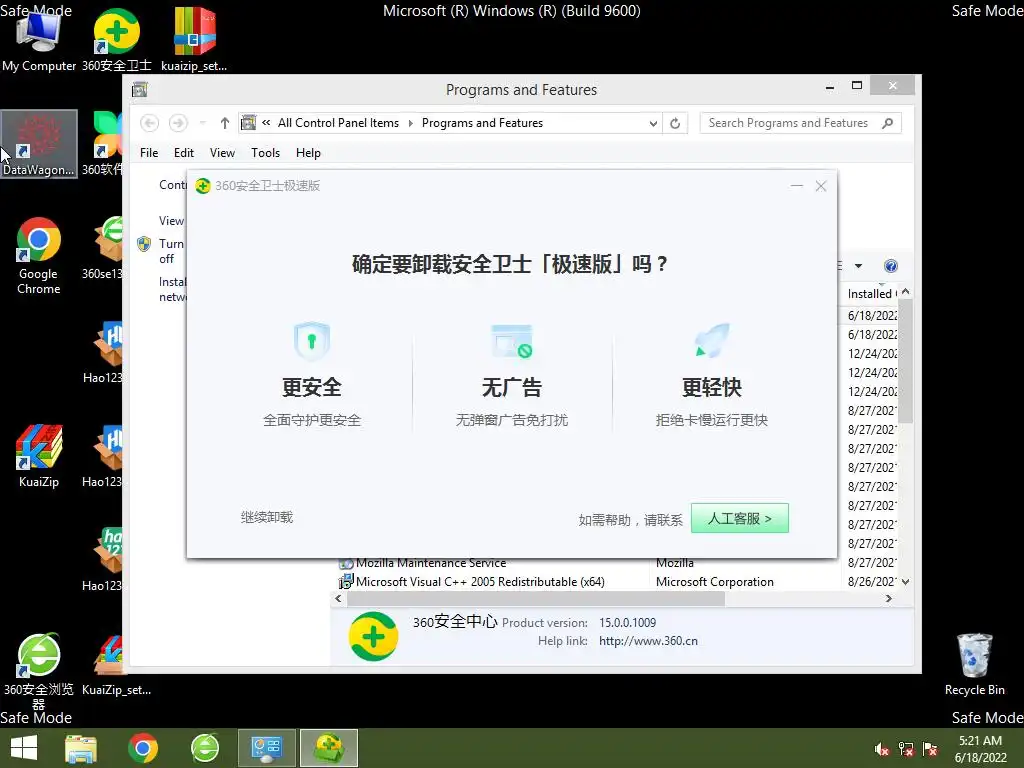Launch Chrome from the taskbar
1024x768 pixels.
click(143, 748)
